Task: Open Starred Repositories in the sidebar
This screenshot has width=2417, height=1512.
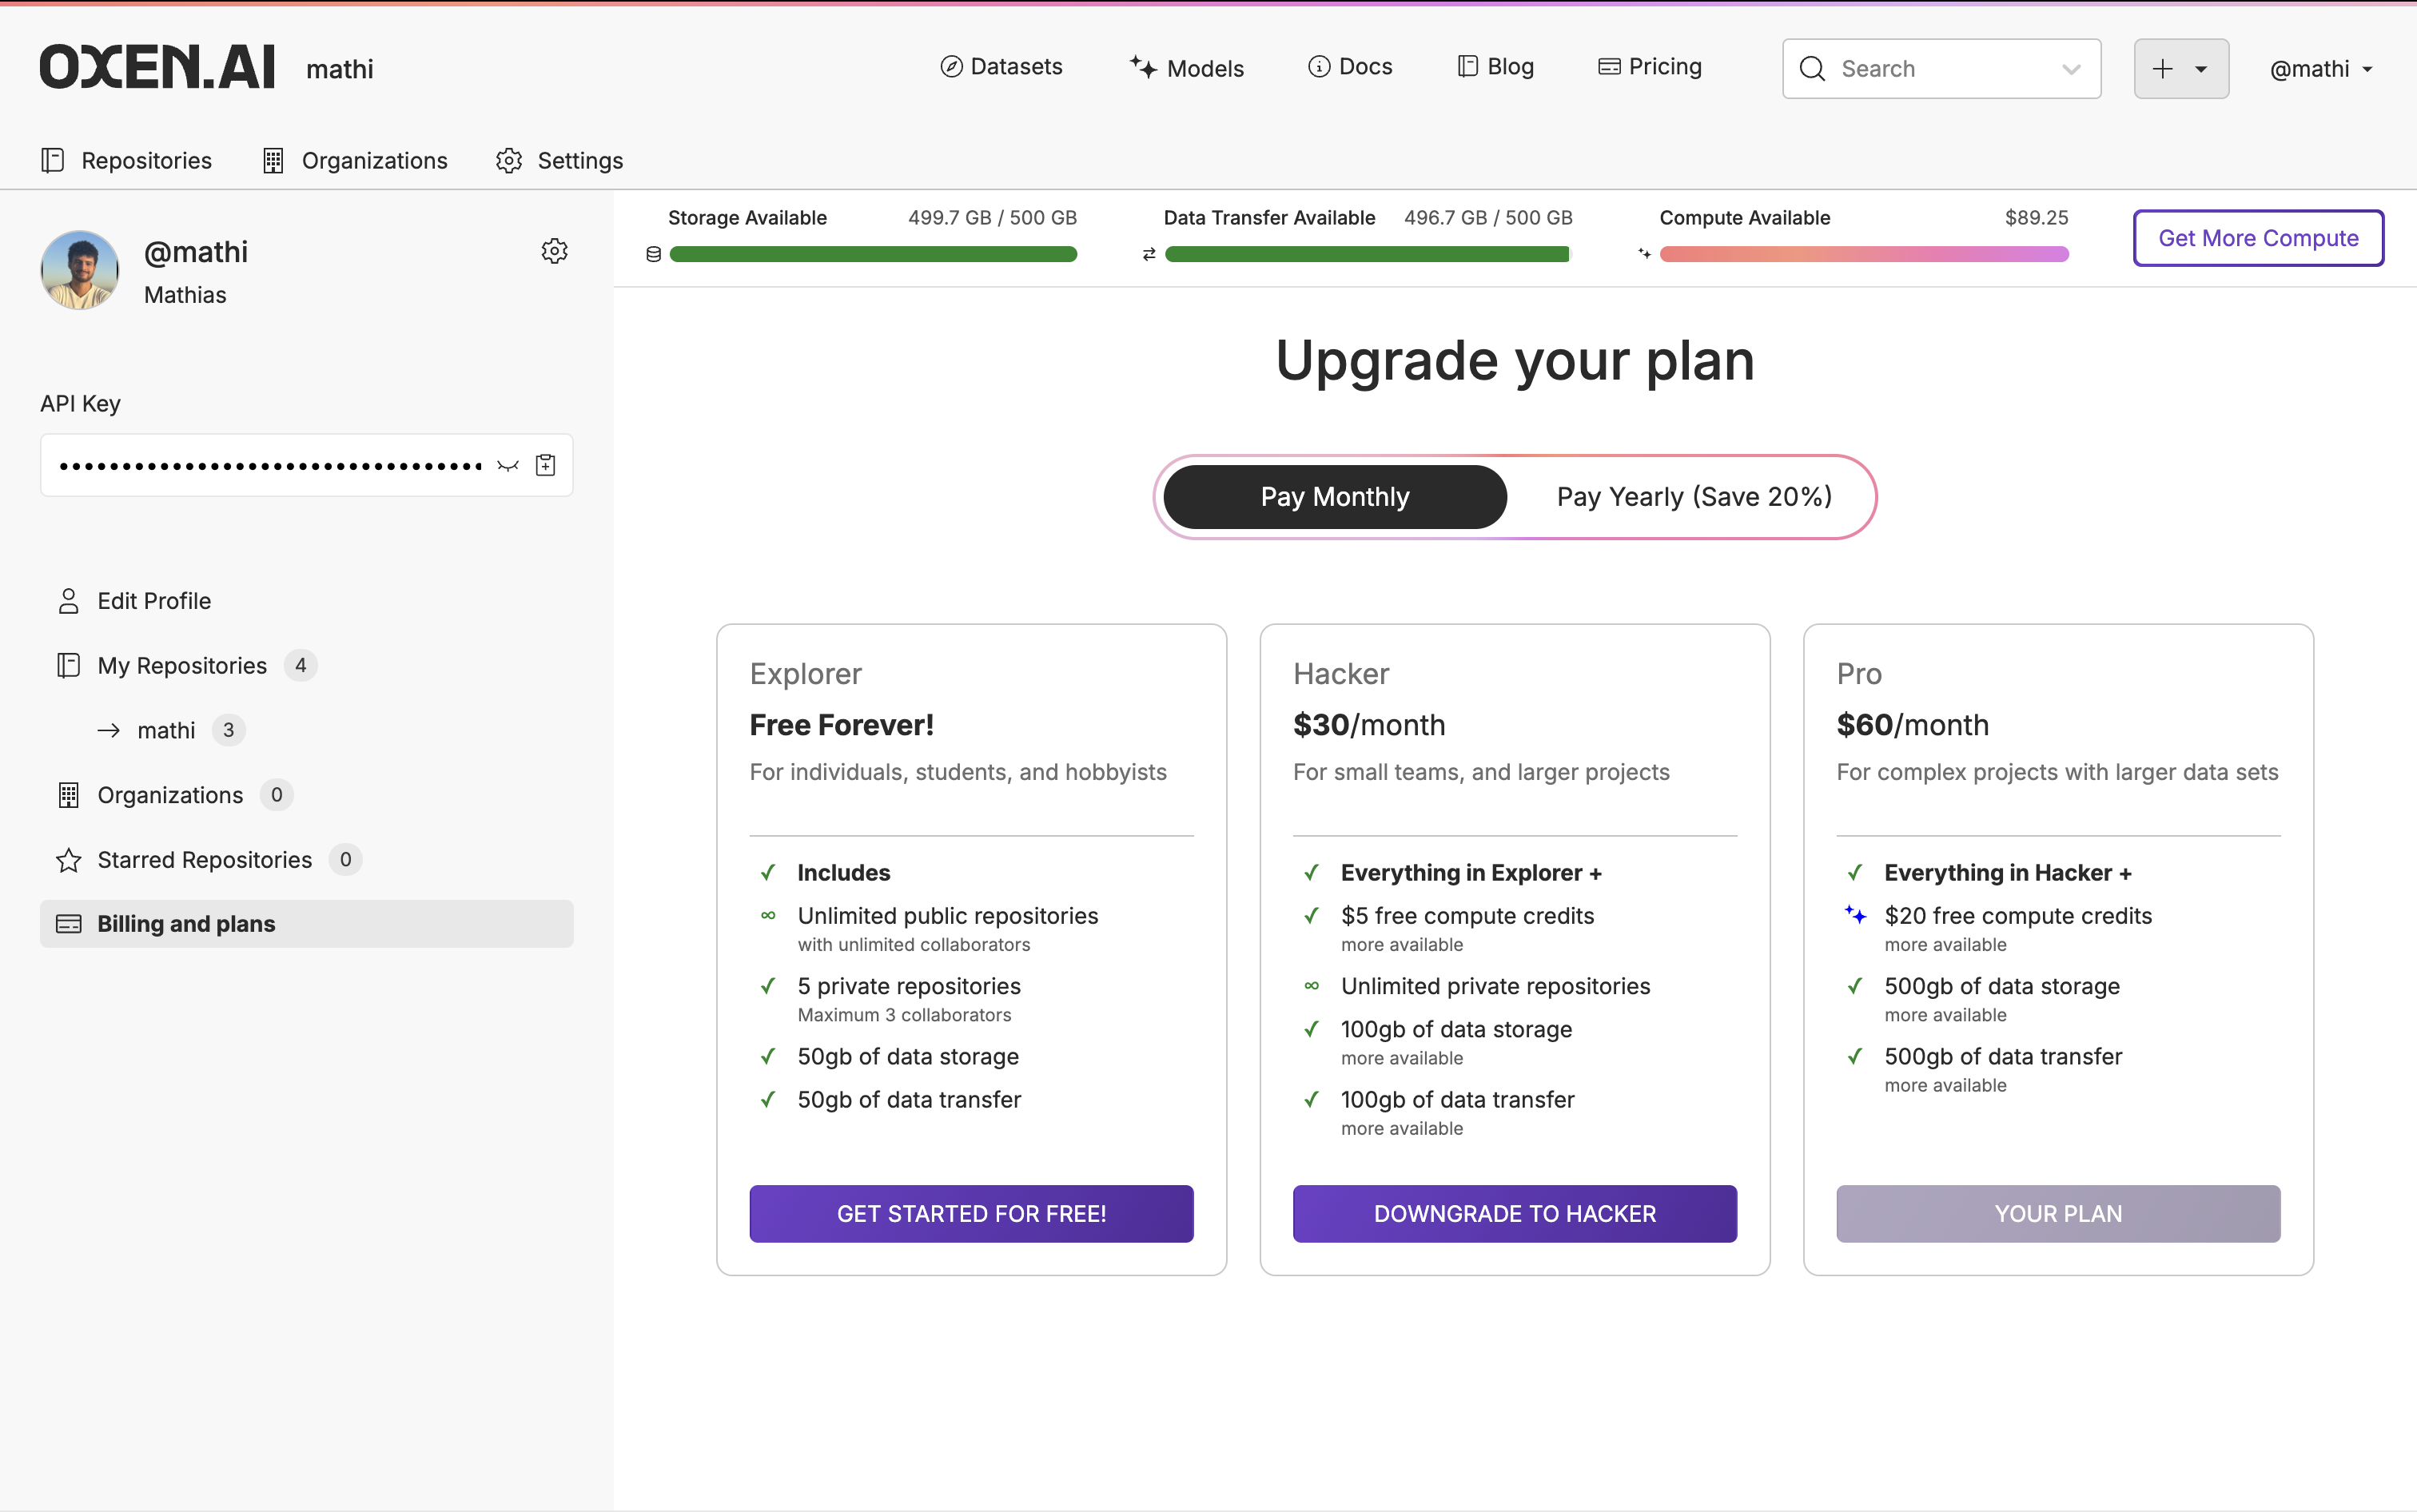Action: [204, 860]
